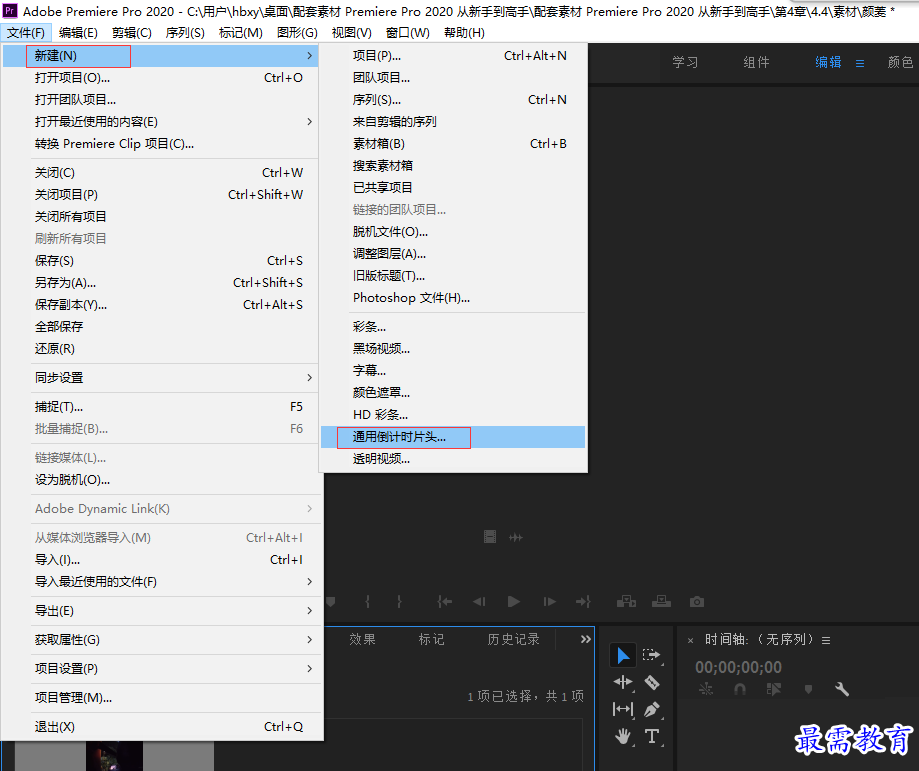This screenshot has width=919, height=771.
Task: Choose 黑场视频... from the submenu
Action: pos(453,349)
